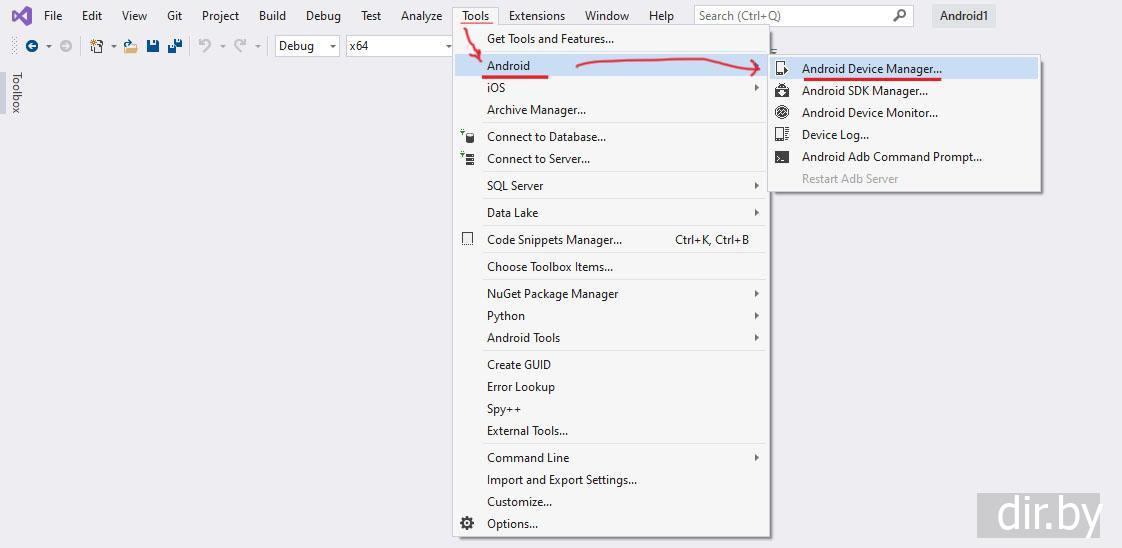The image size is (1122, 548).
Task: Click the Undo toolbar icon
Action: tap(205, 46)
